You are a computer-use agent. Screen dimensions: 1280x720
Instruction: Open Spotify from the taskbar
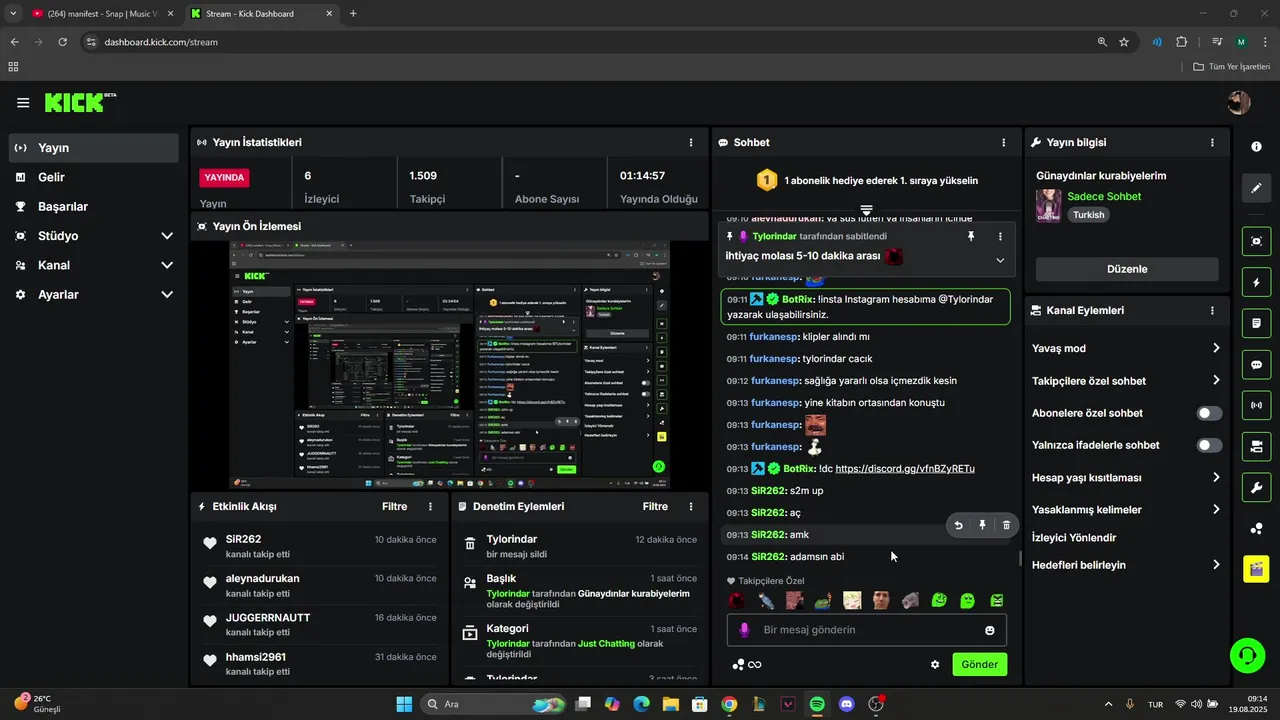(x=817, y=704)
